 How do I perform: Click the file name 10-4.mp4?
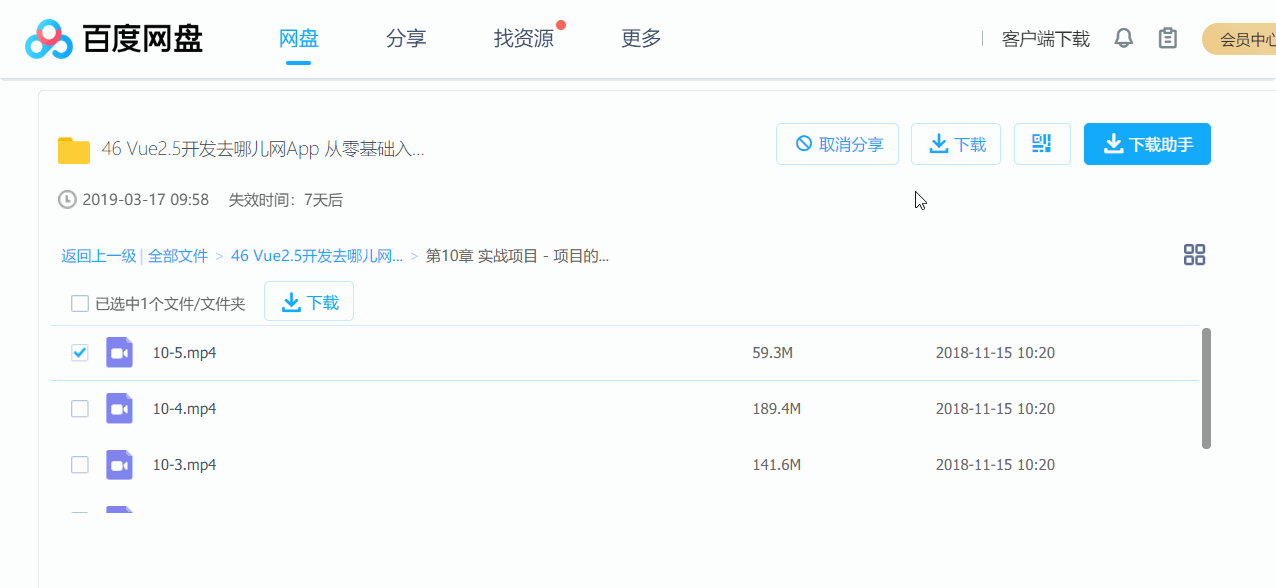pyautogui.click(x=185, y=409)
